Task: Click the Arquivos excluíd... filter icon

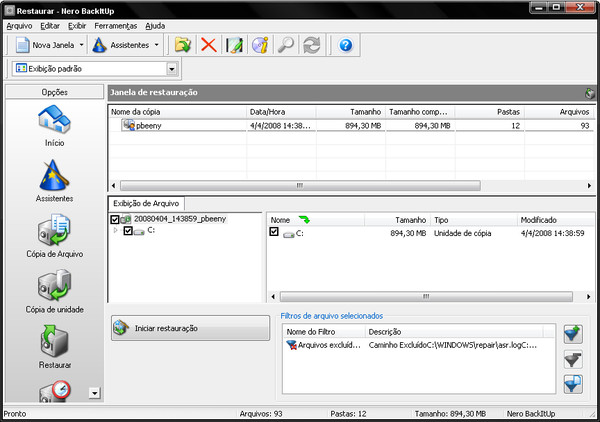Action: coord(292,345)
